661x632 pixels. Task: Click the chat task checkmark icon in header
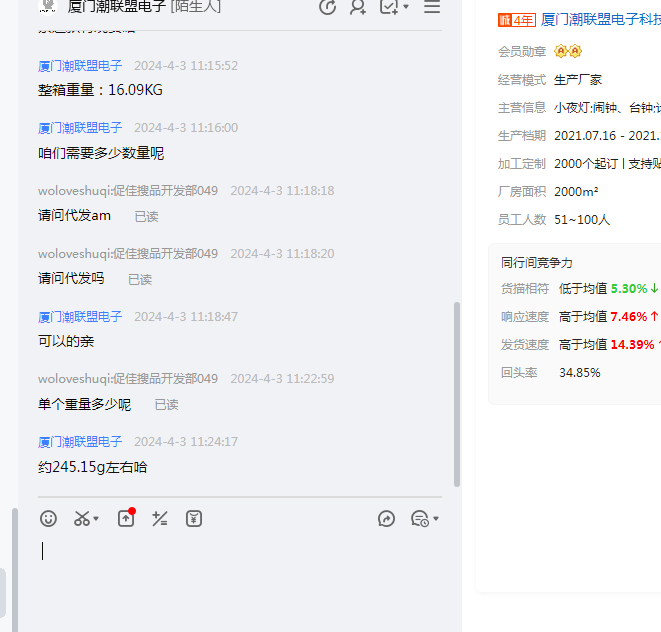389,7
